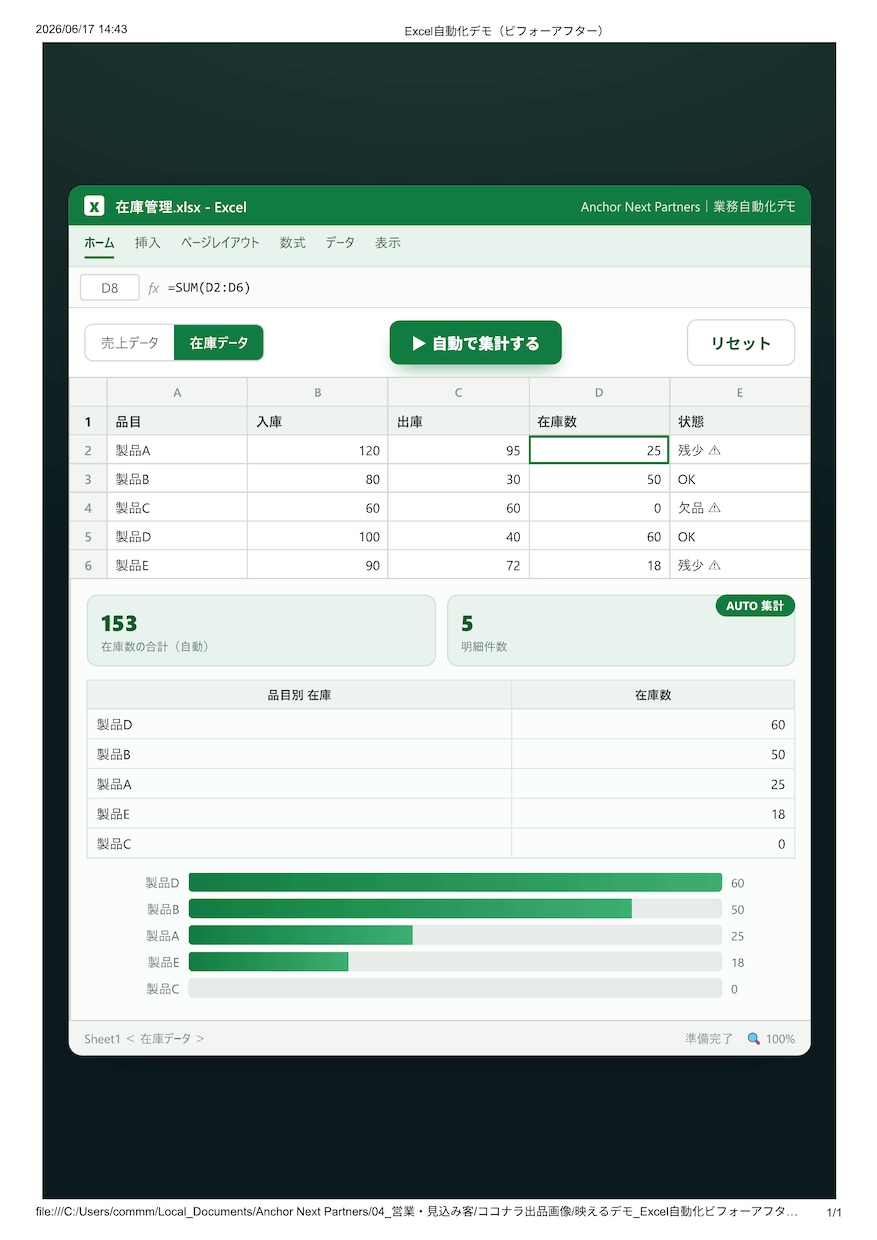Image resolution: width=877 pixels, height=1240 pixels.
Task: Select column header D
Action: pyautogui.click(x=599, y=393)
